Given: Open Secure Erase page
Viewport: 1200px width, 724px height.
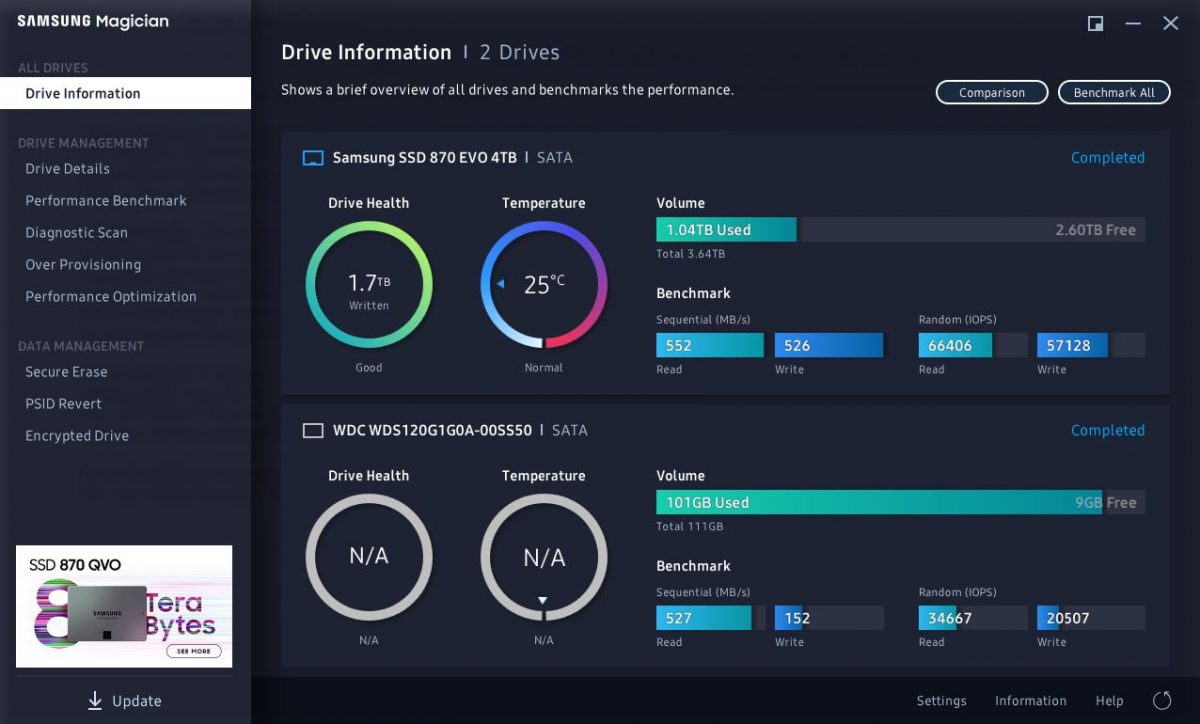Looking at the screenshot, I should pos(66,372).
